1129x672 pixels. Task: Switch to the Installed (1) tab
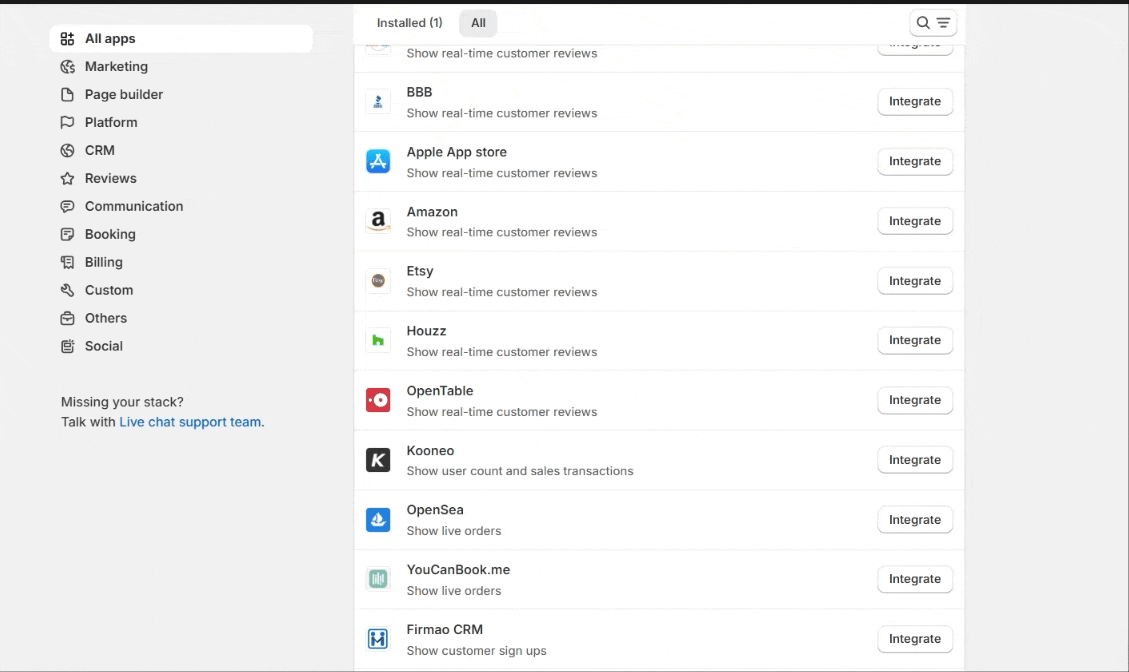click(x=409, y=23)
